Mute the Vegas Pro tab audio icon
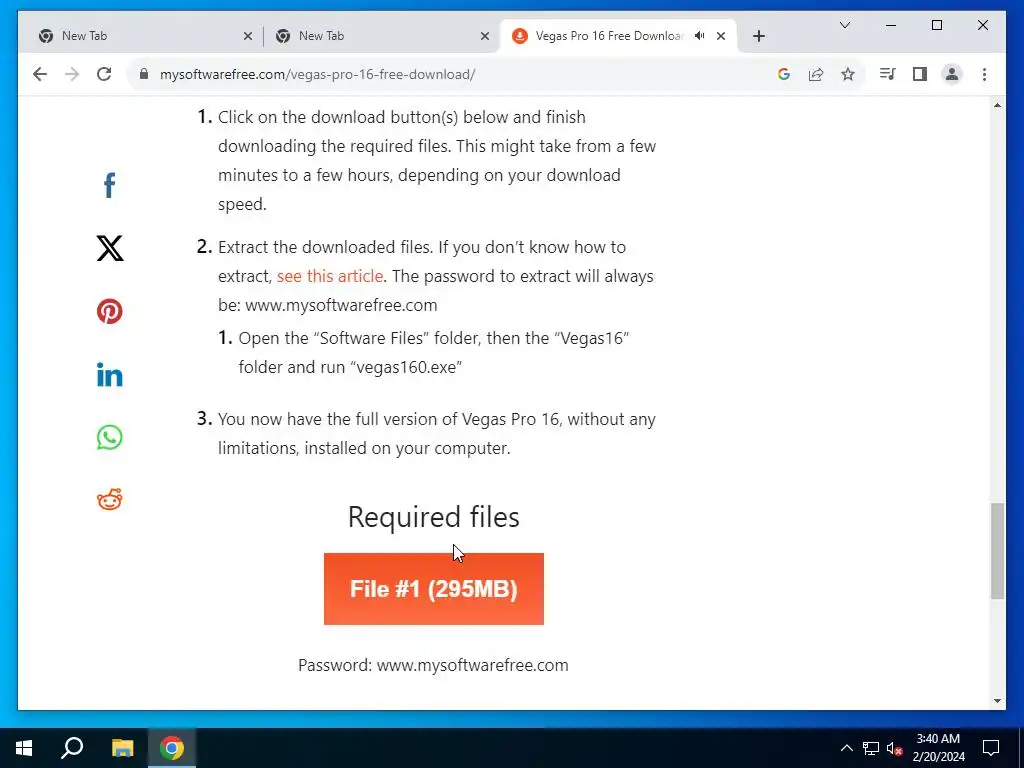The height and width of the screenshot is (768, 1024). click(699, 36)
